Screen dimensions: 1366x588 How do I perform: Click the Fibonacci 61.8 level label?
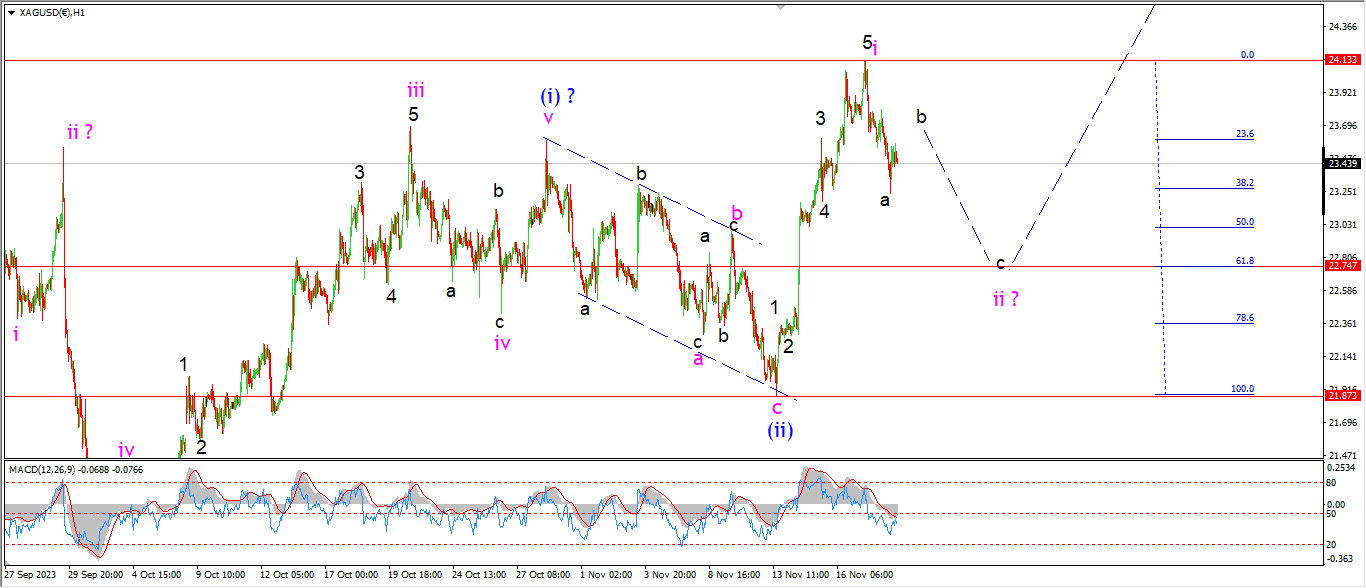point(1244,260)
